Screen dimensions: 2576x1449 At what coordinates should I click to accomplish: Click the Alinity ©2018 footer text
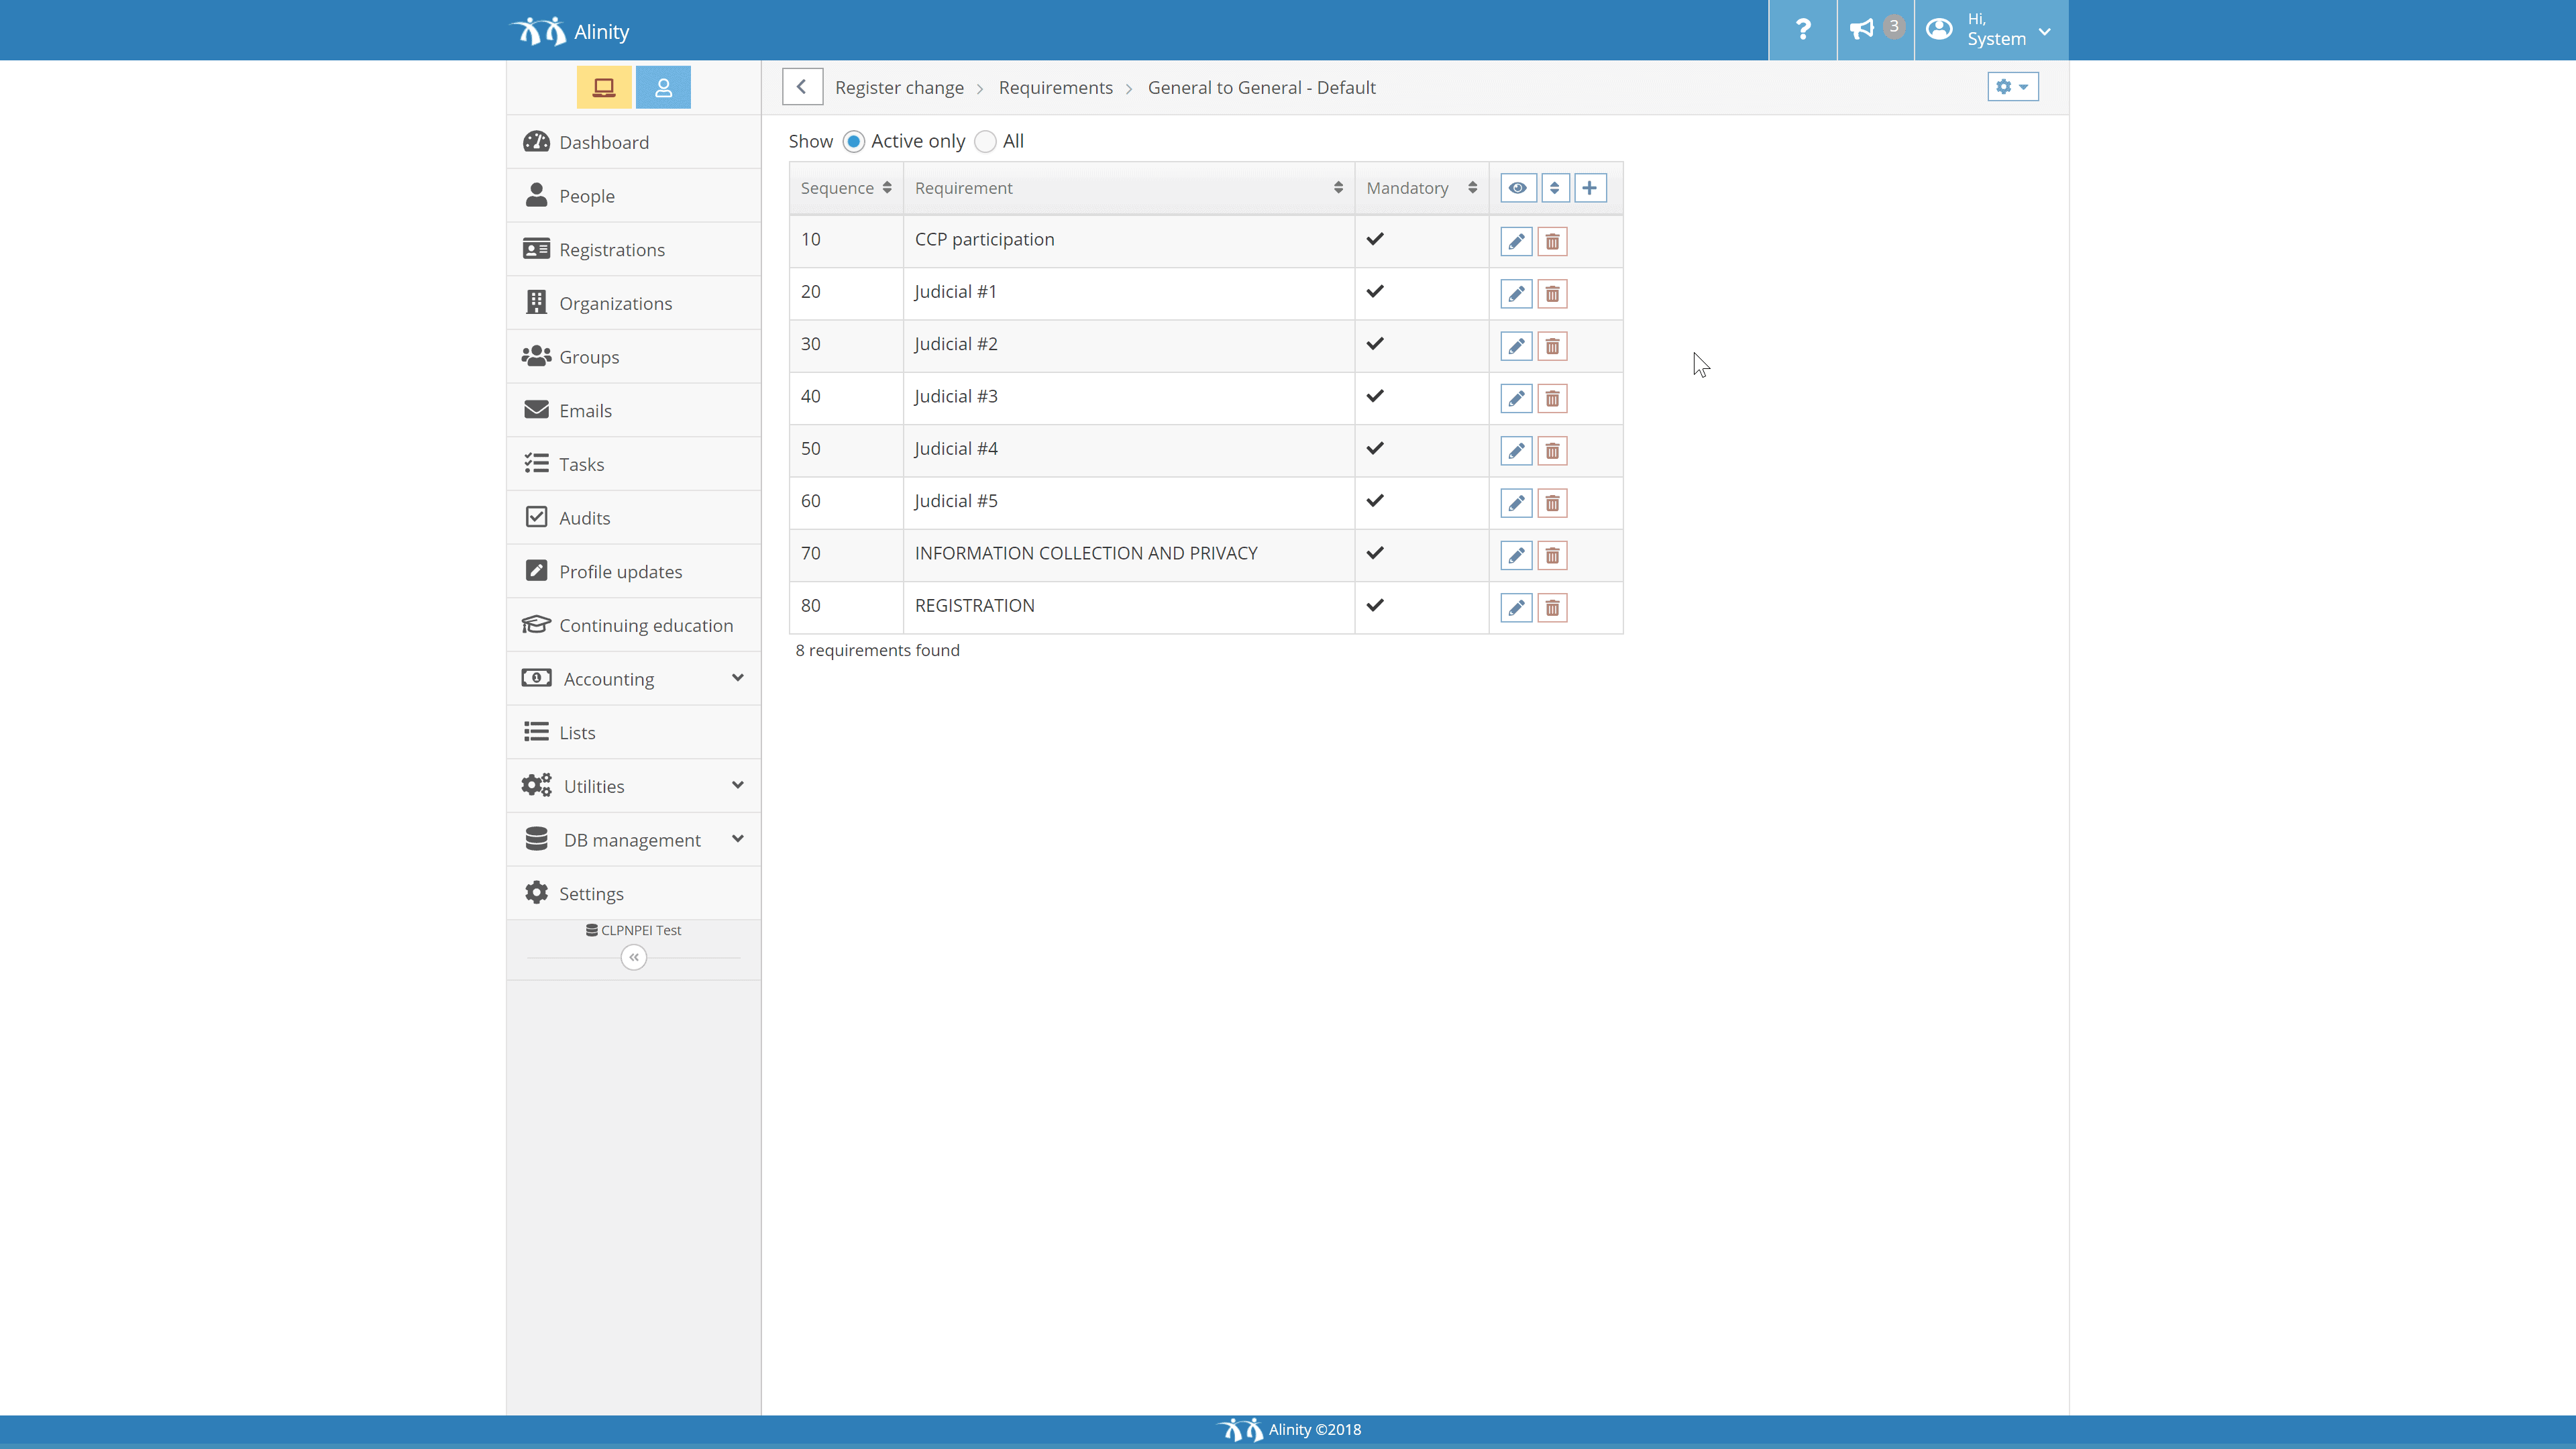(x=1314, y=1430)
